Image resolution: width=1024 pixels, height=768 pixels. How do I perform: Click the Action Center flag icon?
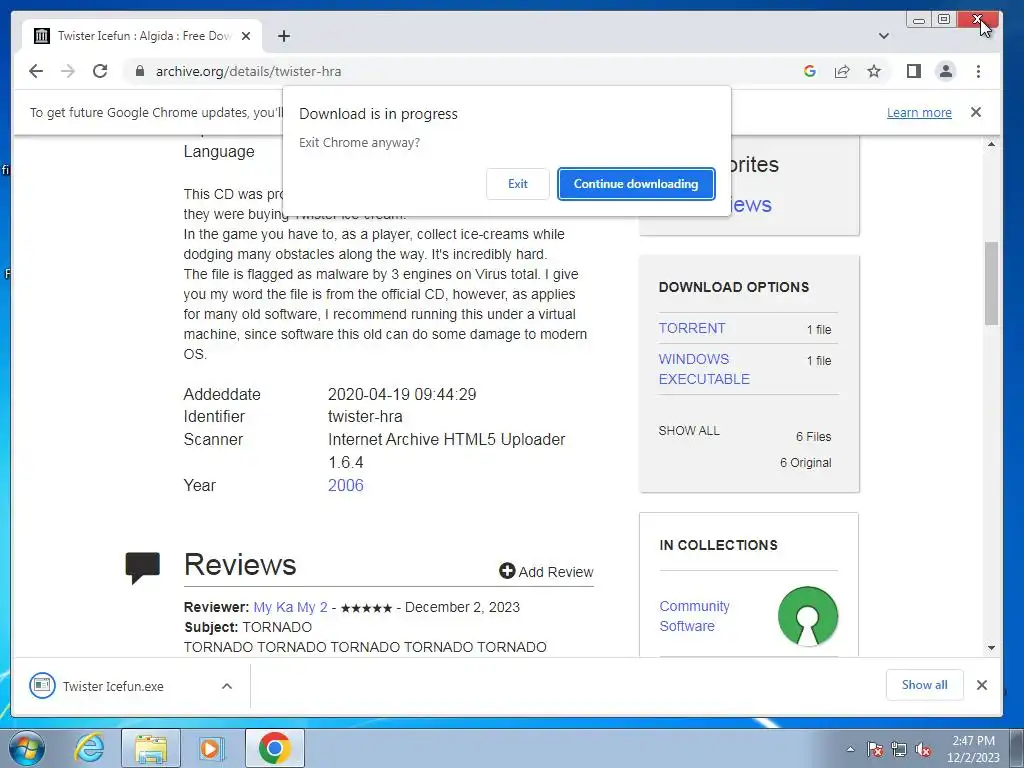pyautogui.click(x=875, y=749)
